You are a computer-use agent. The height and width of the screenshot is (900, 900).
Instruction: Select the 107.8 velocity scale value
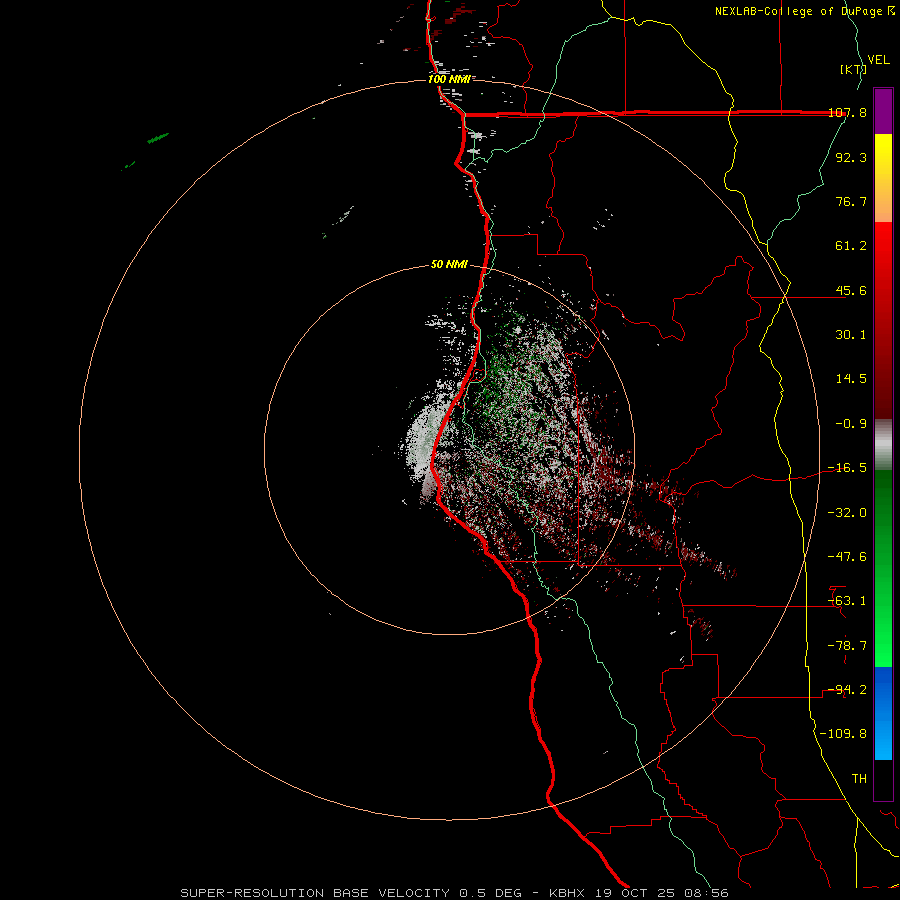click(x=847, y=112)
